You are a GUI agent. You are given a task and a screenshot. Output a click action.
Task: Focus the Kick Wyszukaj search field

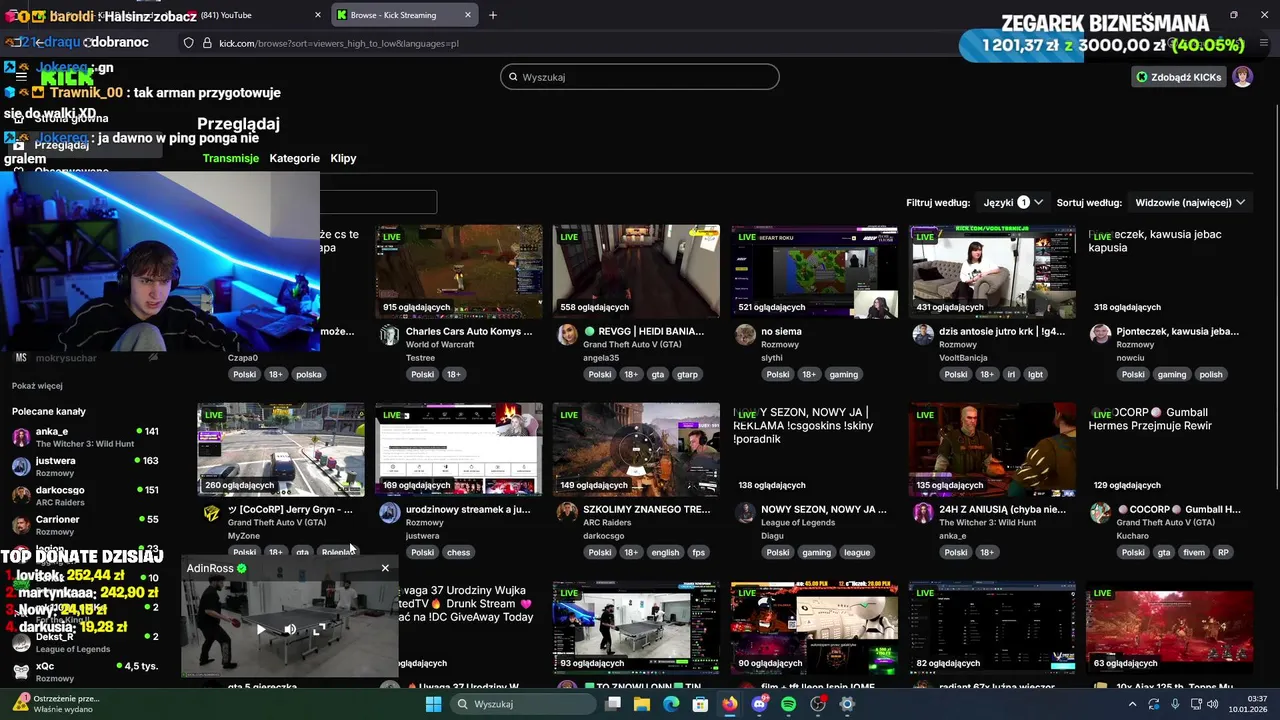coord(640,77)
